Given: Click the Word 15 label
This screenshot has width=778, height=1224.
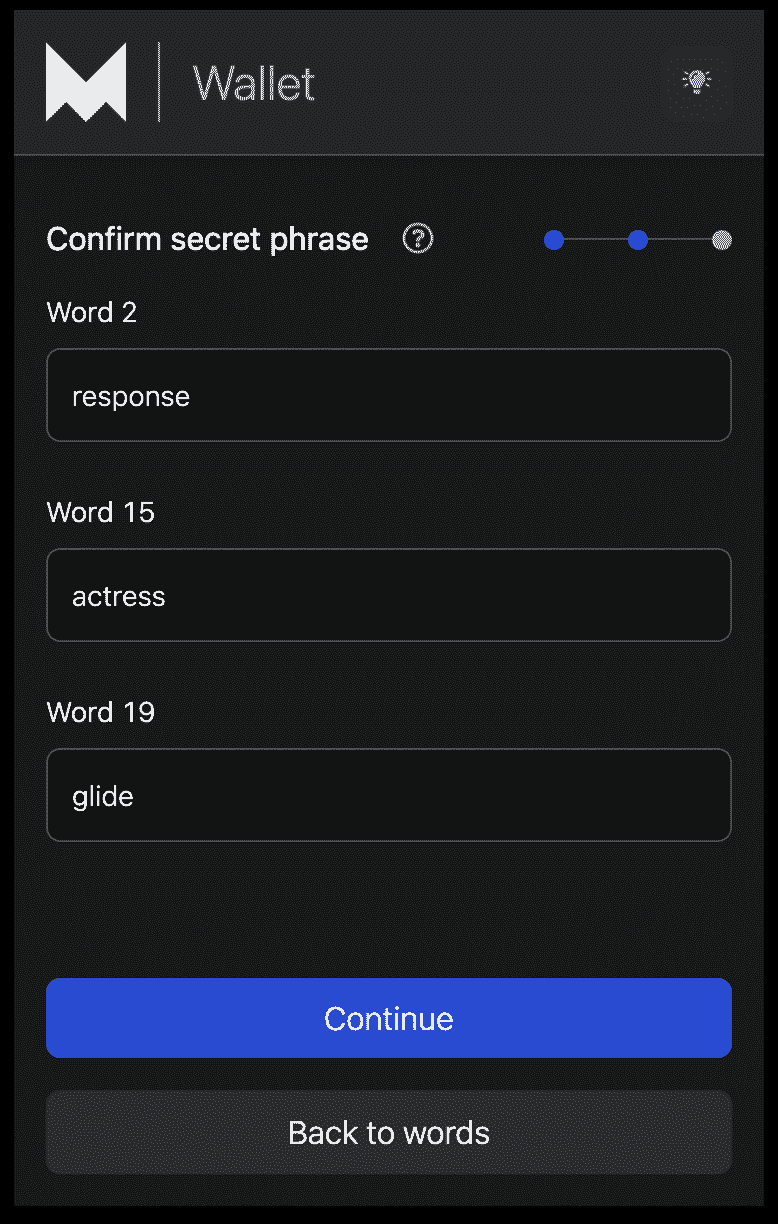Looking at the screenshot, I should coord(100,513).
